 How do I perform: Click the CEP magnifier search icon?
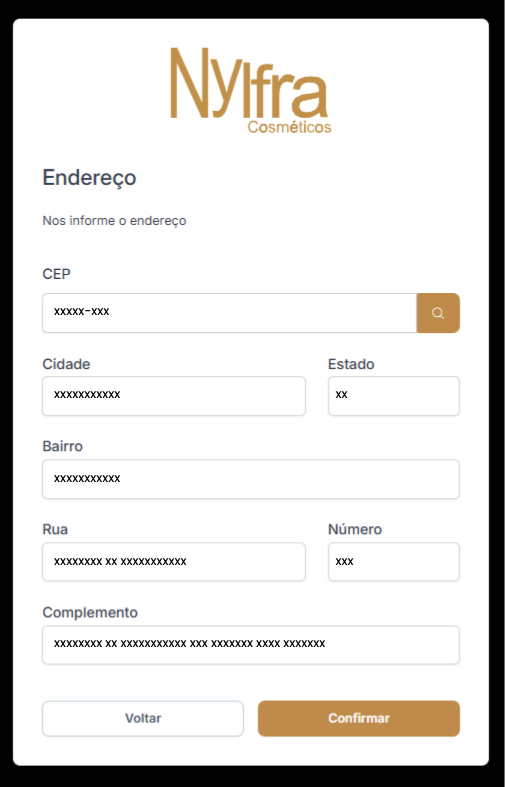tap(438, 313)
